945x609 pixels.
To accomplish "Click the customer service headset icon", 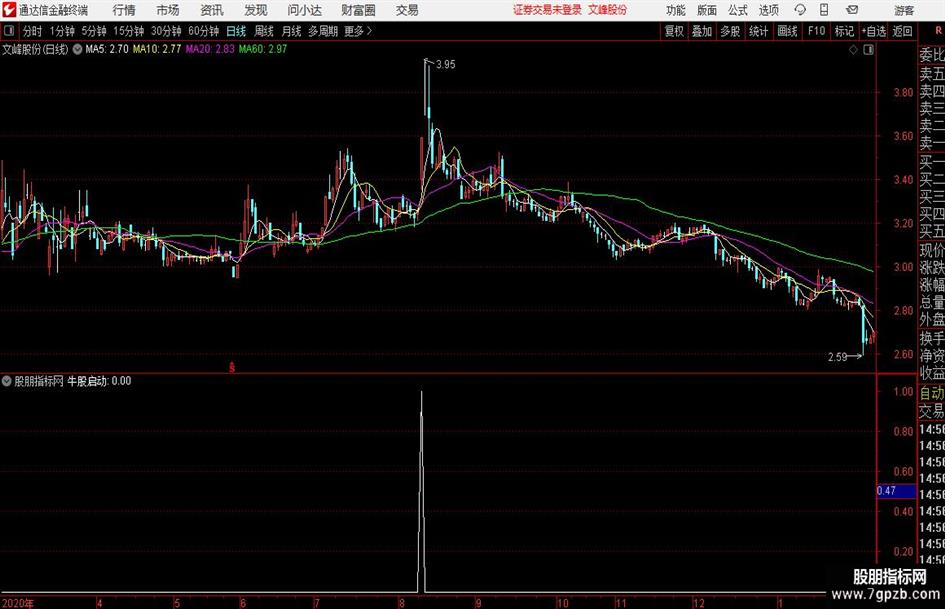I will [800, 10].
